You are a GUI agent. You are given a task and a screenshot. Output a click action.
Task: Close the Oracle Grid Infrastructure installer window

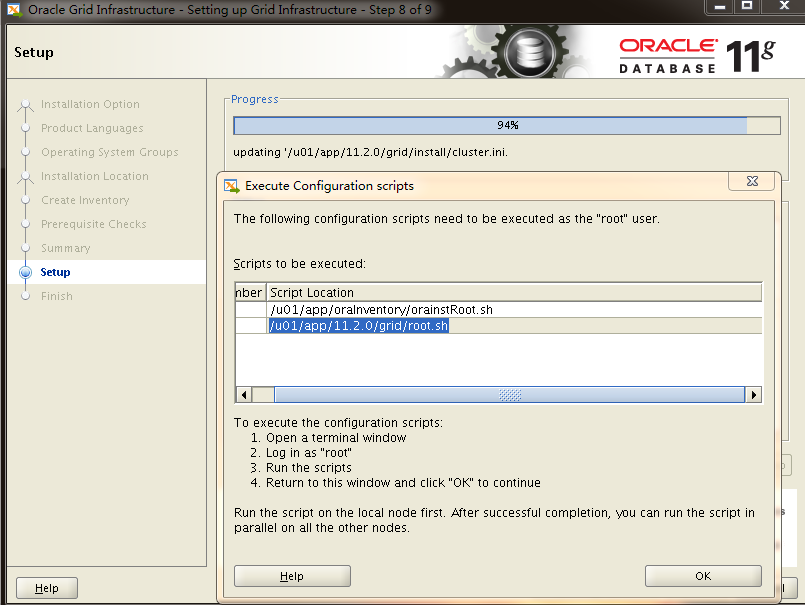(x=784, y=6)
